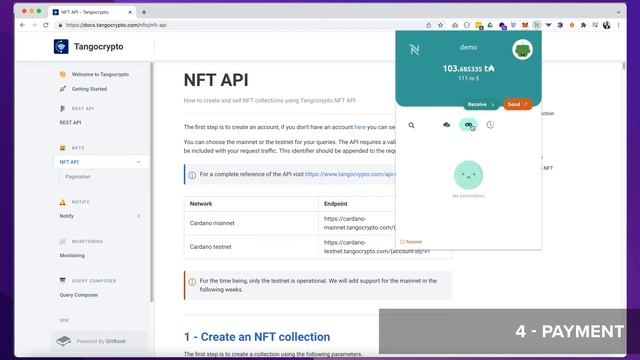Click the Endpoint column header
The width and height of the screenshot is (640, 360).
tap(336, 204)
